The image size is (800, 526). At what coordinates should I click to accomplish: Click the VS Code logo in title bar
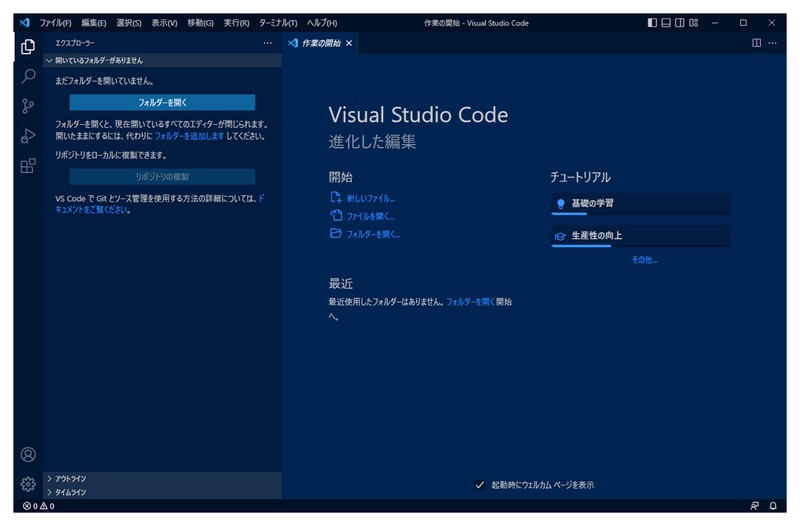coord(24,23)
